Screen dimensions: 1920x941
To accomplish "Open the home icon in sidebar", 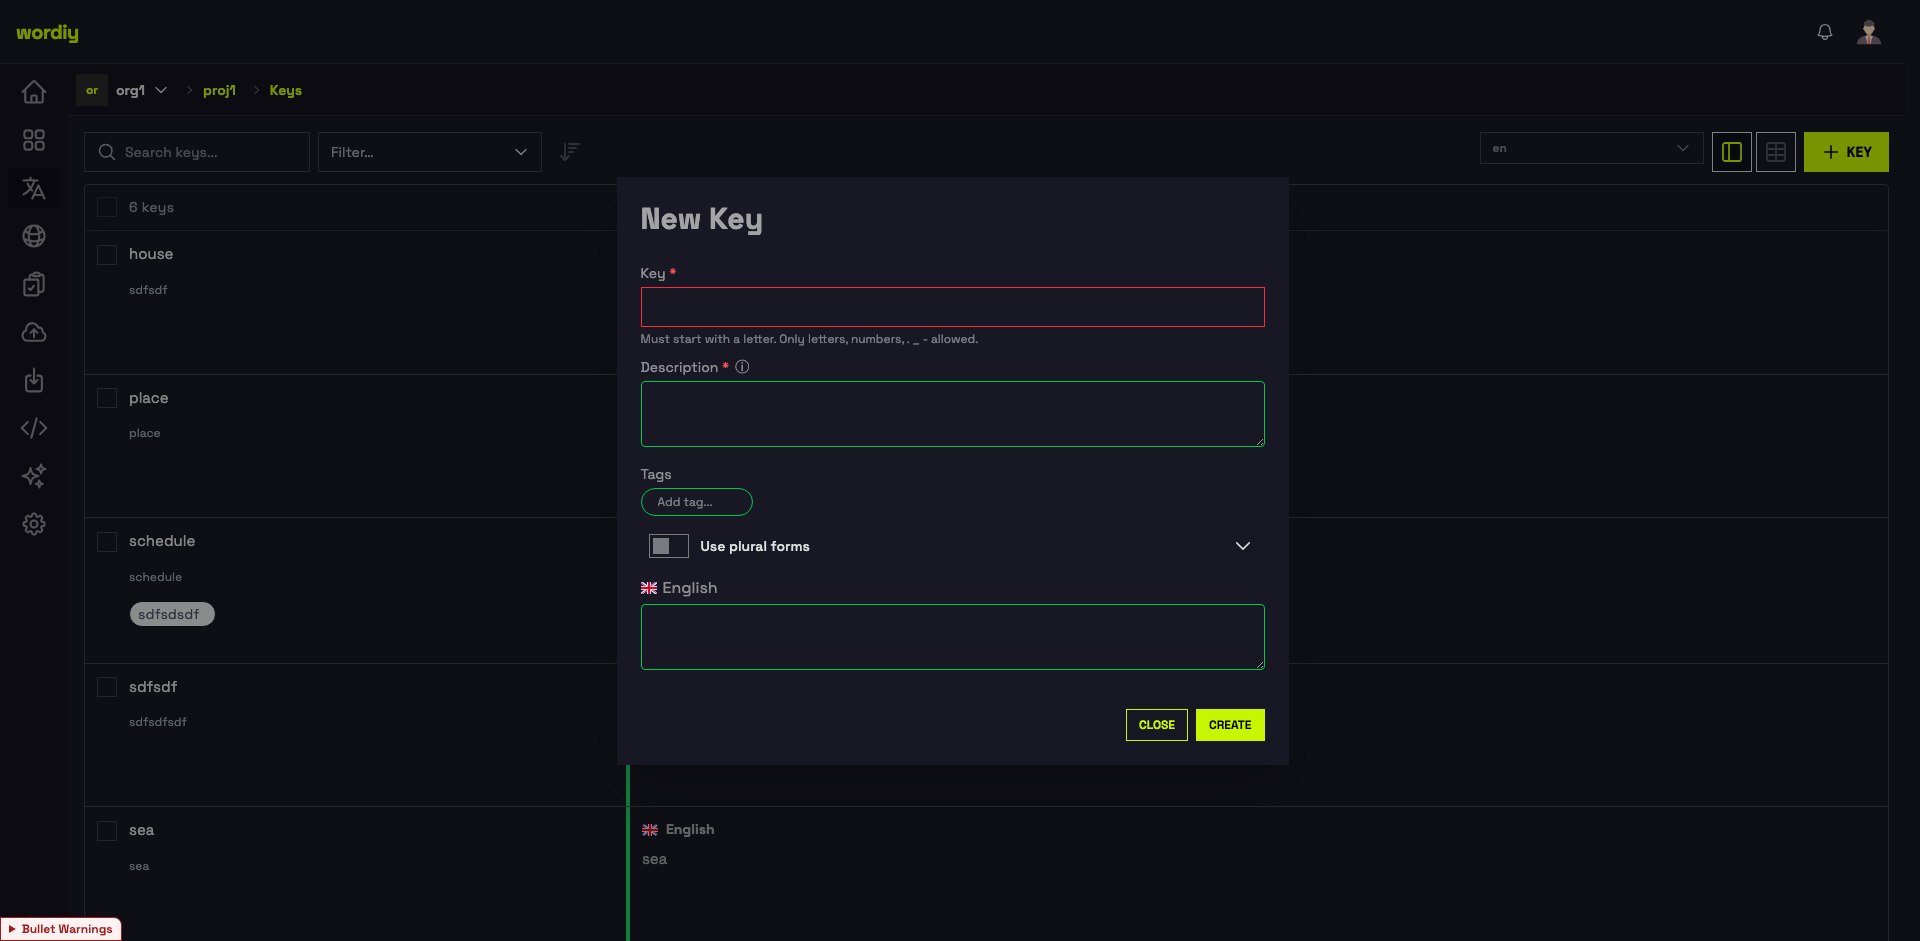I will coord(34,92).
